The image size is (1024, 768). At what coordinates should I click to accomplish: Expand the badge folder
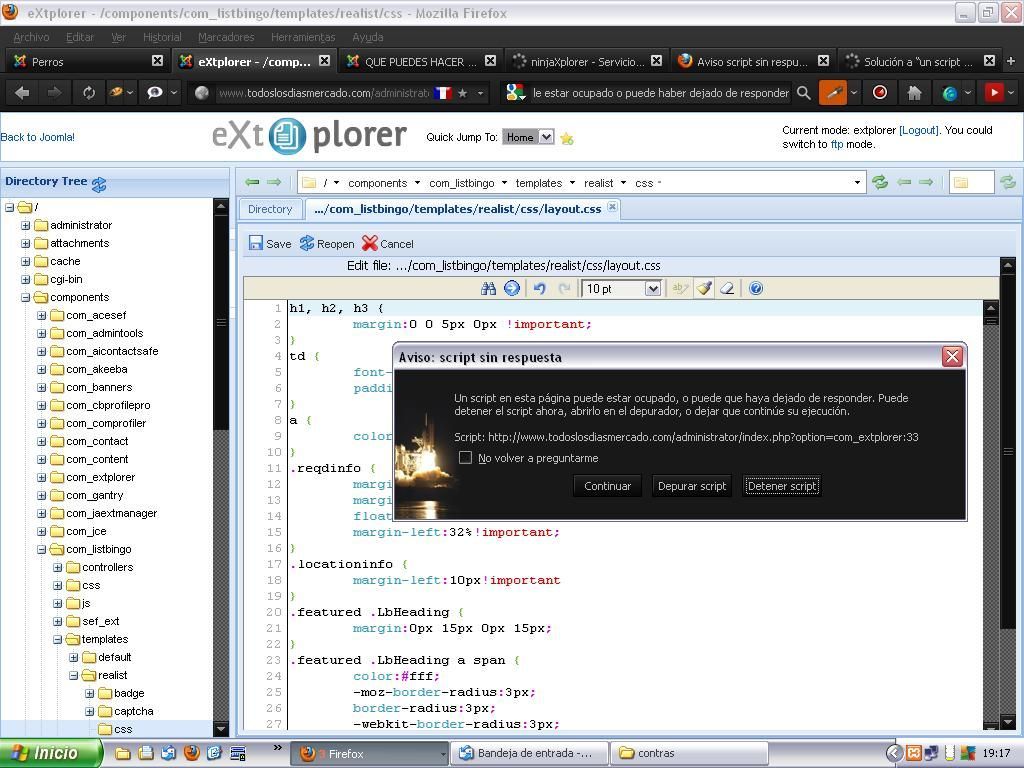click(x=89, y=694)
